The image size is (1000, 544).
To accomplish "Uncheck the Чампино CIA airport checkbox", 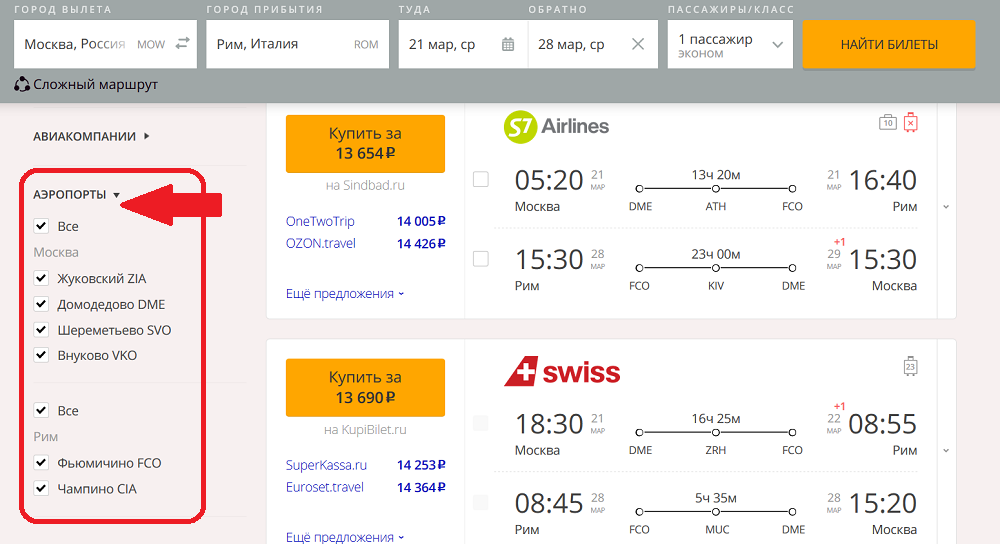I will pos(41,489).
